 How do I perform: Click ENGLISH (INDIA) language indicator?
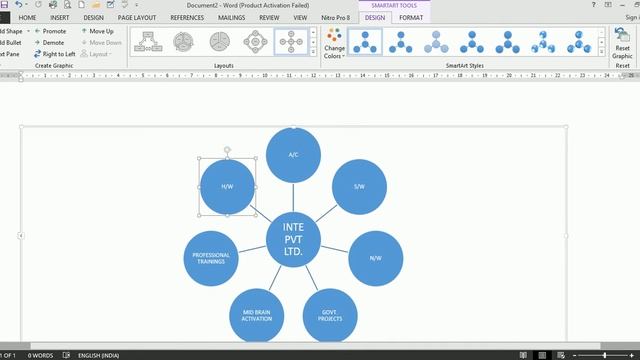coord(98,356)
